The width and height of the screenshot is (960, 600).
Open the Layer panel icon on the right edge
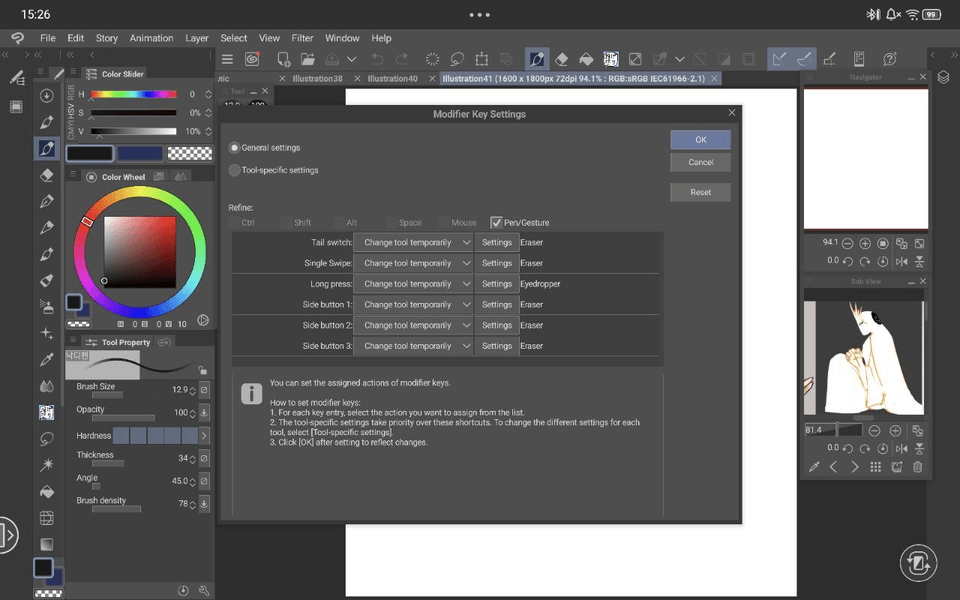pyautogui.click(x=943, y=78)
